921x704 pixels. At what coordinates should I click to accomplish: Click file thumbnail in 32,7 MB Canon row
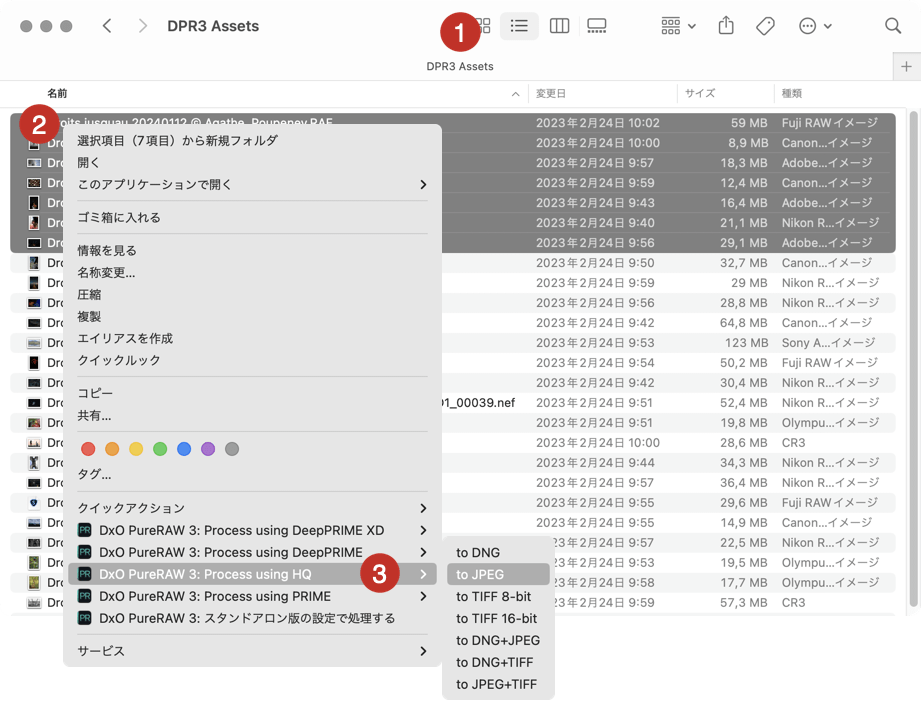pos(34,263)
